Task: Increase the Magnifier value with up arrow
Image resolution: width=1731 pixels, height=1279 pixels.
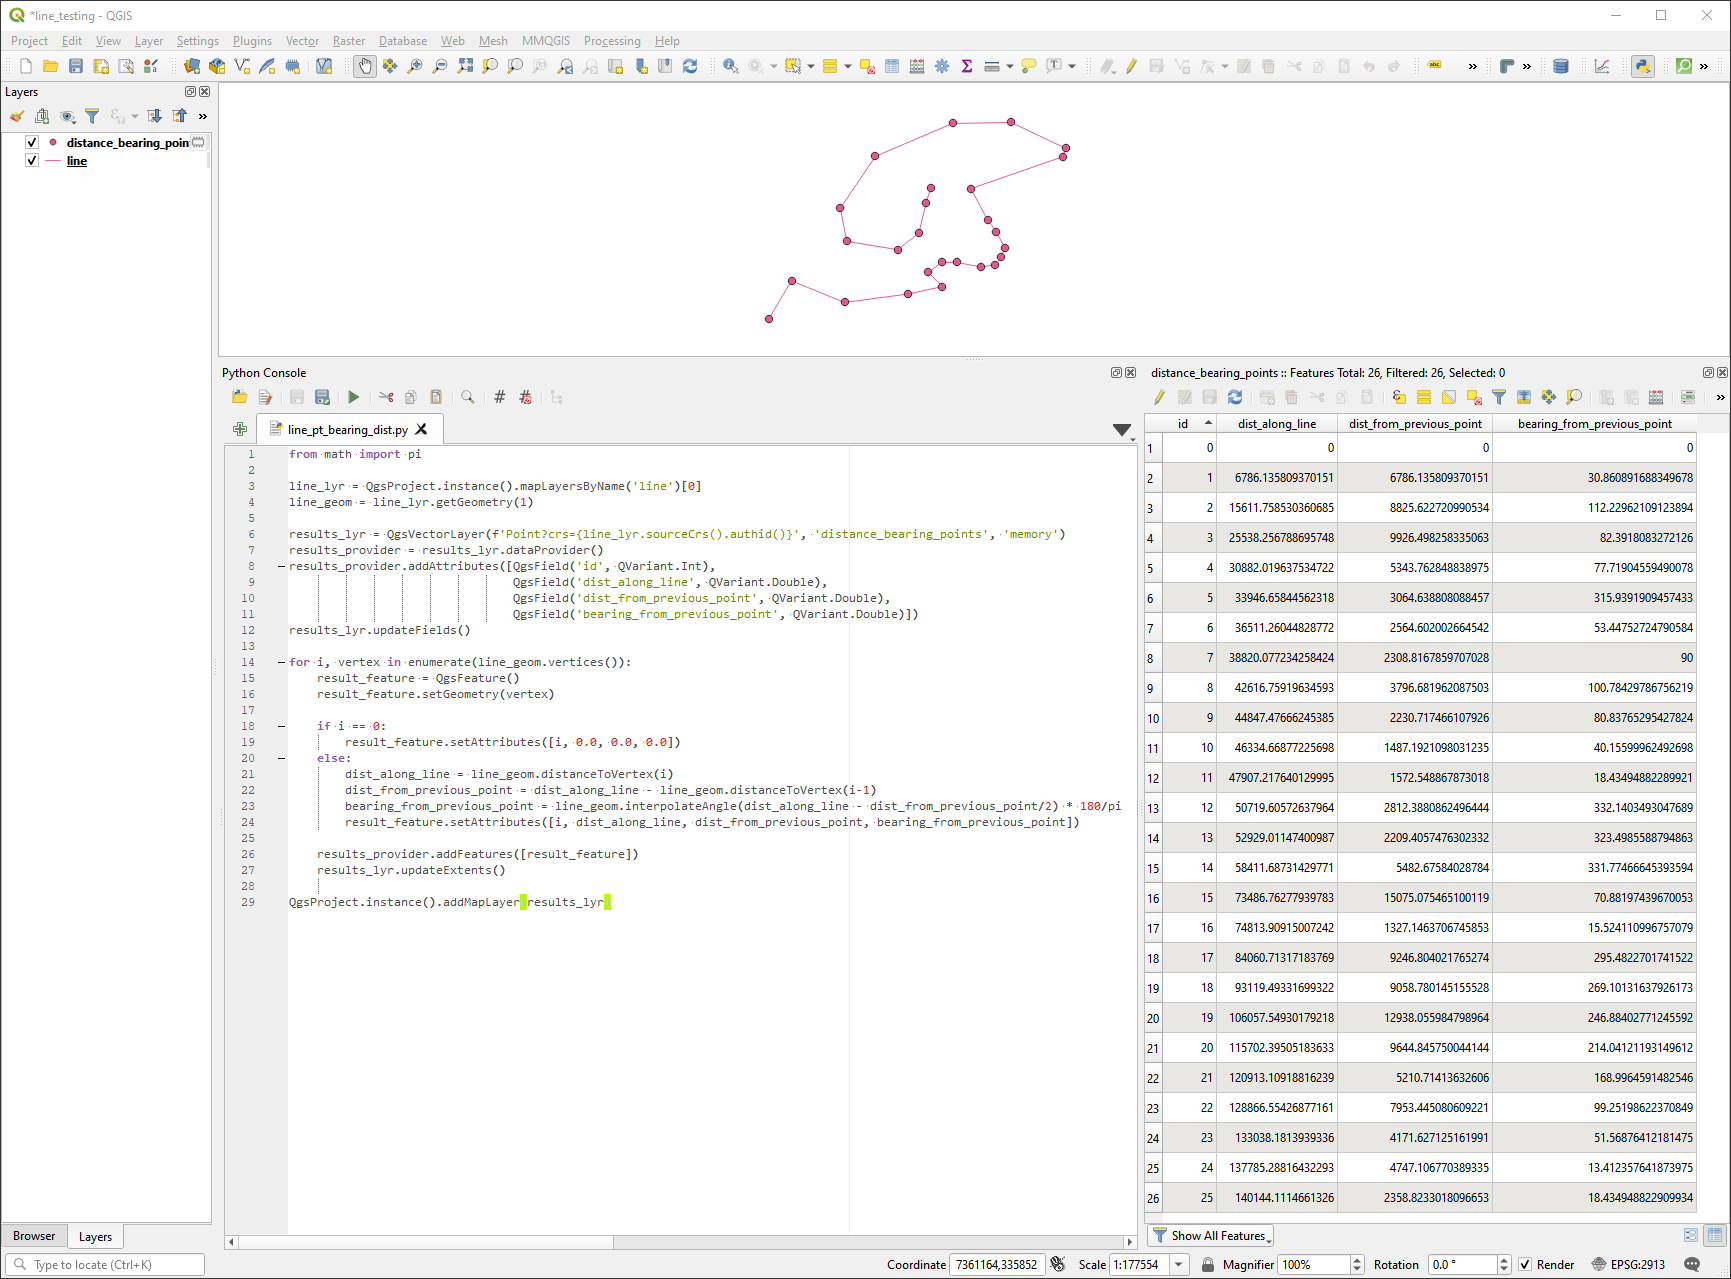Action: pyautogui.click(x=1357, y=1260)
